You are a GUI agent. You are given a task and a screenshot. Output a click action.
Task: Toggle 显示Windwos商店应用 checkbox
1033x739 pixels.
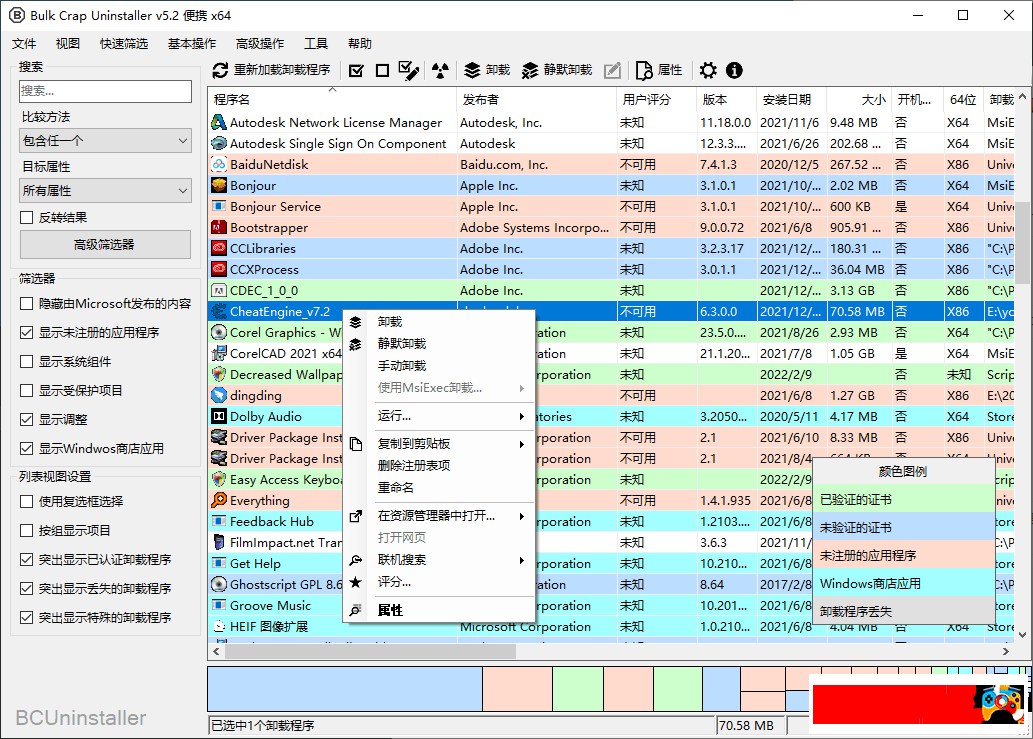26,449
